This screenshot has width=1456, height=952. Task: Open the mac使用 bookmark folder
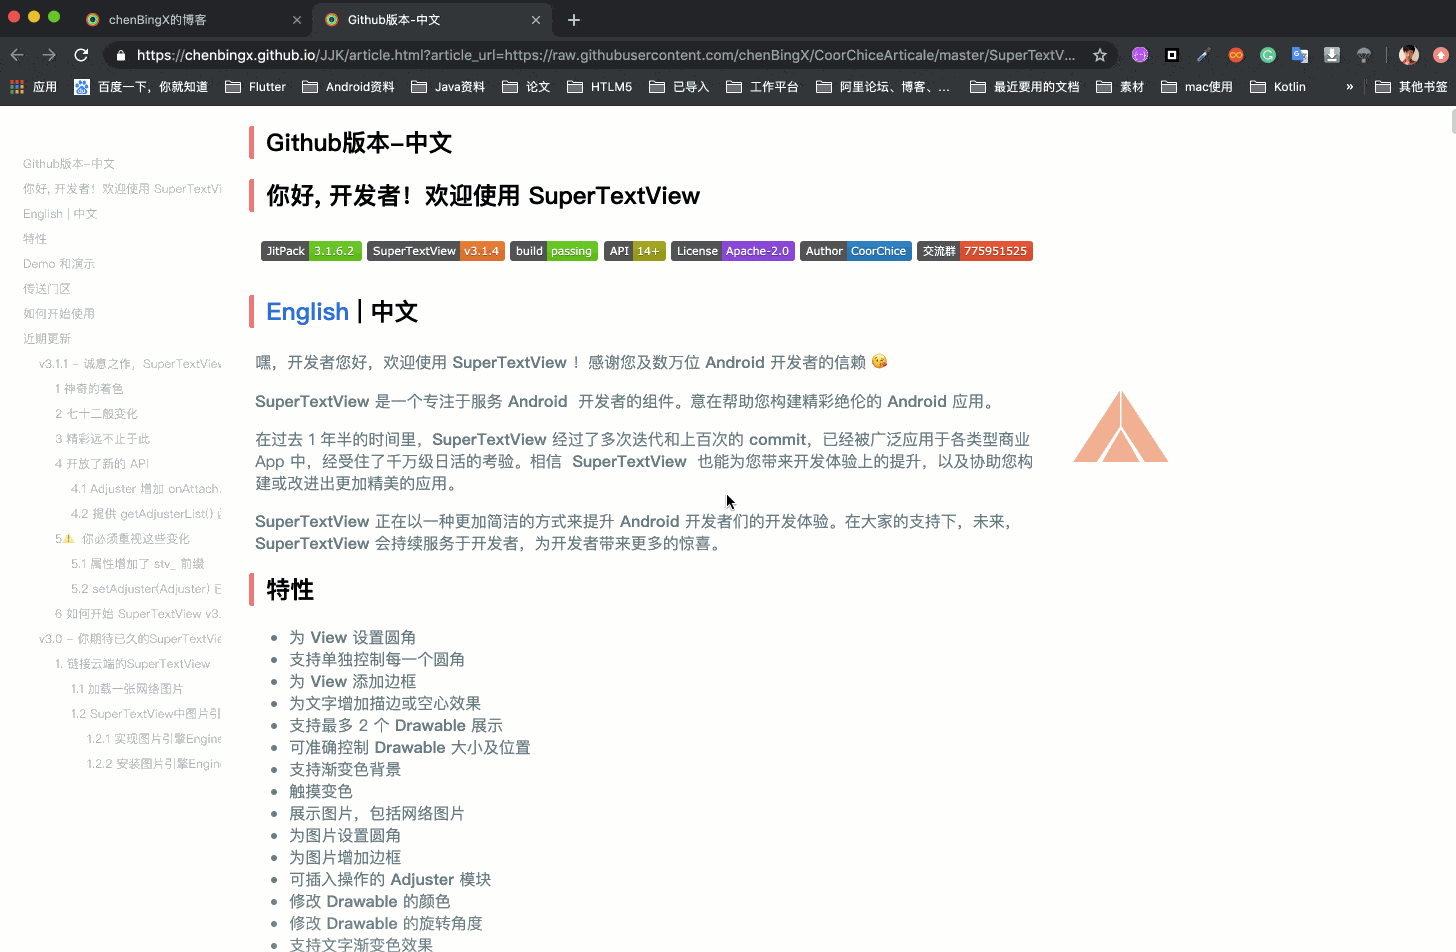click(1197, 87)
